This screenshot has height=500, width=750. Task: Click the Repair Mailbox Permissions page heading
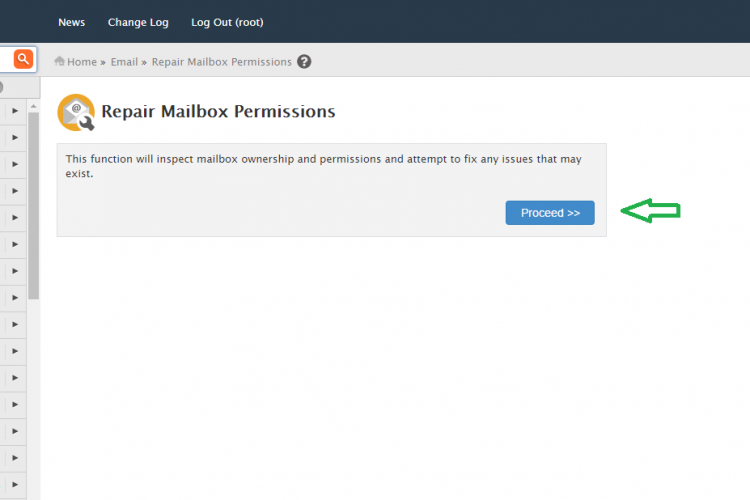(218, 111)
